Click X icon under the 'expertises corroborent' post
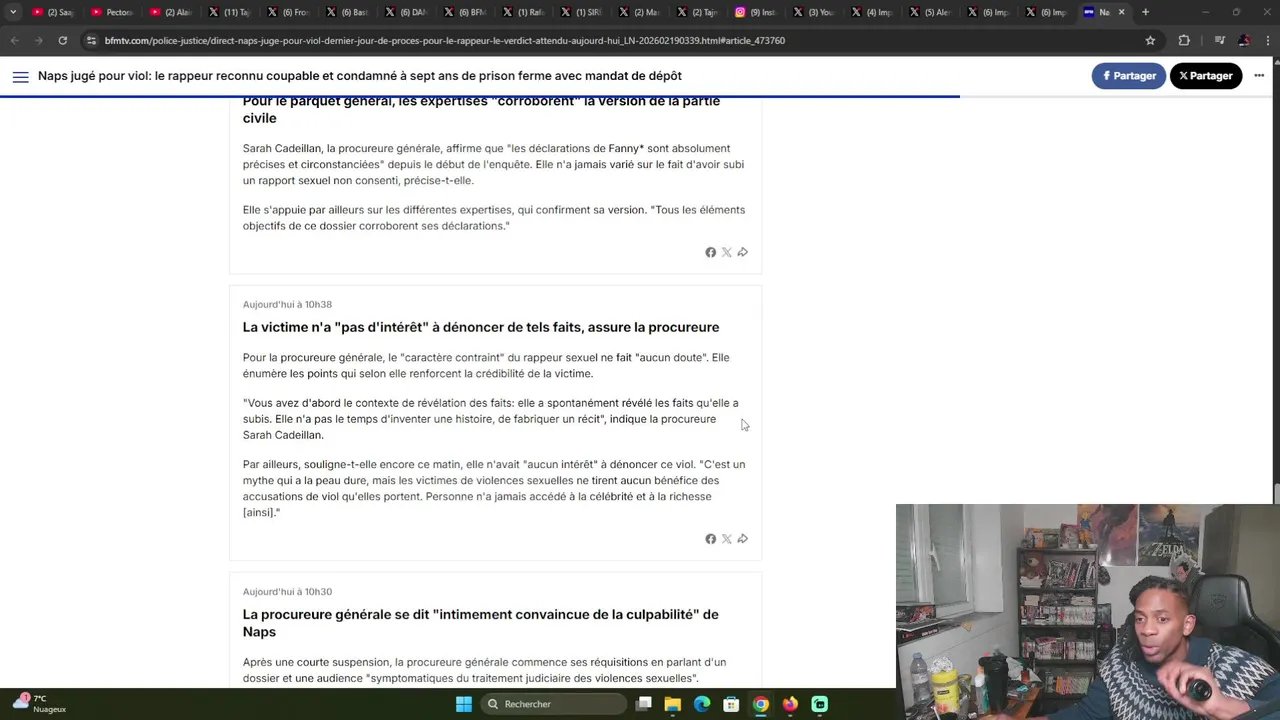This screenshot has width=1280, height=720. [x=727, y=252]
